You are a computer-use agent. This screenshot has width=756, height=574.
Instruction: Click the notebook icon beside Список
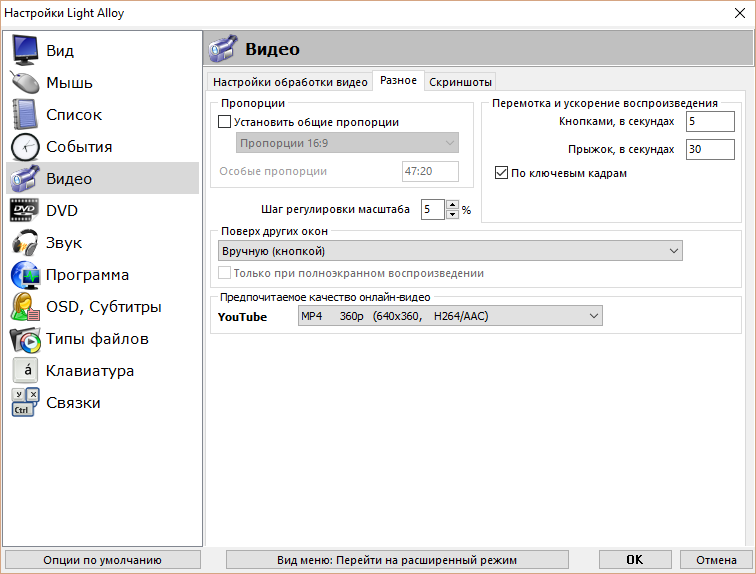point(25,114)
